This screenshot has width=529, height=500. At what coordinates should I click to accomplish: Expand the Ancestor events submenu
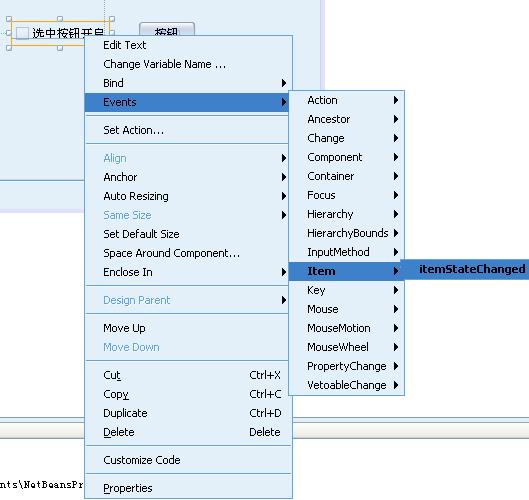click(x=346, y=119)
